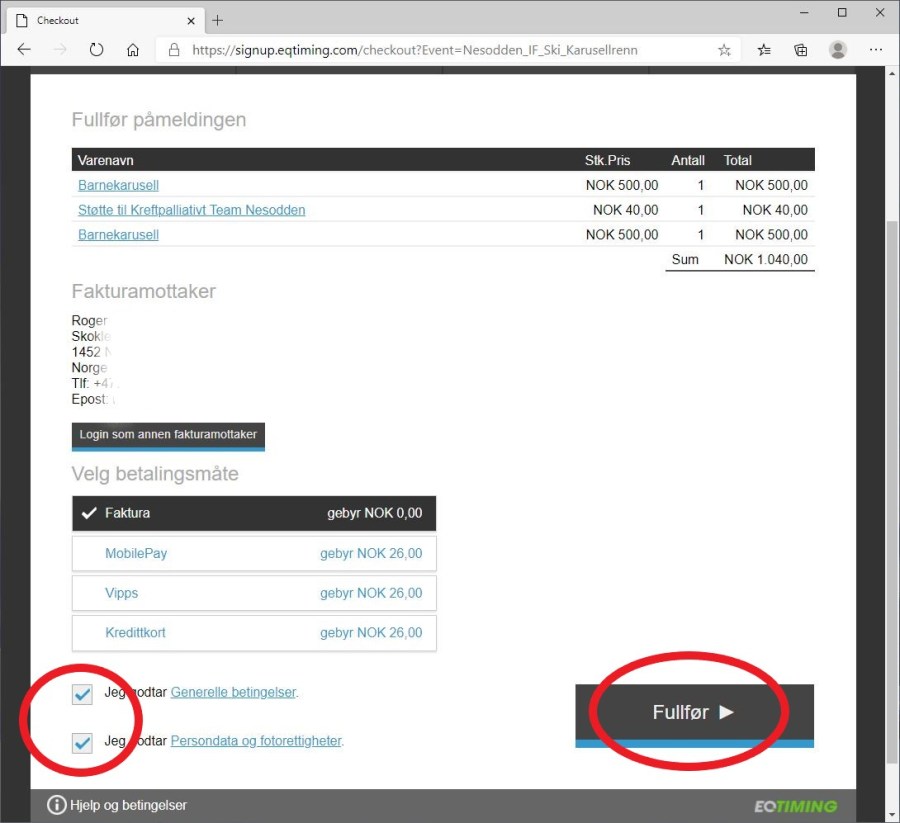The height and width of the screenshot is (823, 900).
Task: Open the favorites list icon
Action: coord(764,50)
